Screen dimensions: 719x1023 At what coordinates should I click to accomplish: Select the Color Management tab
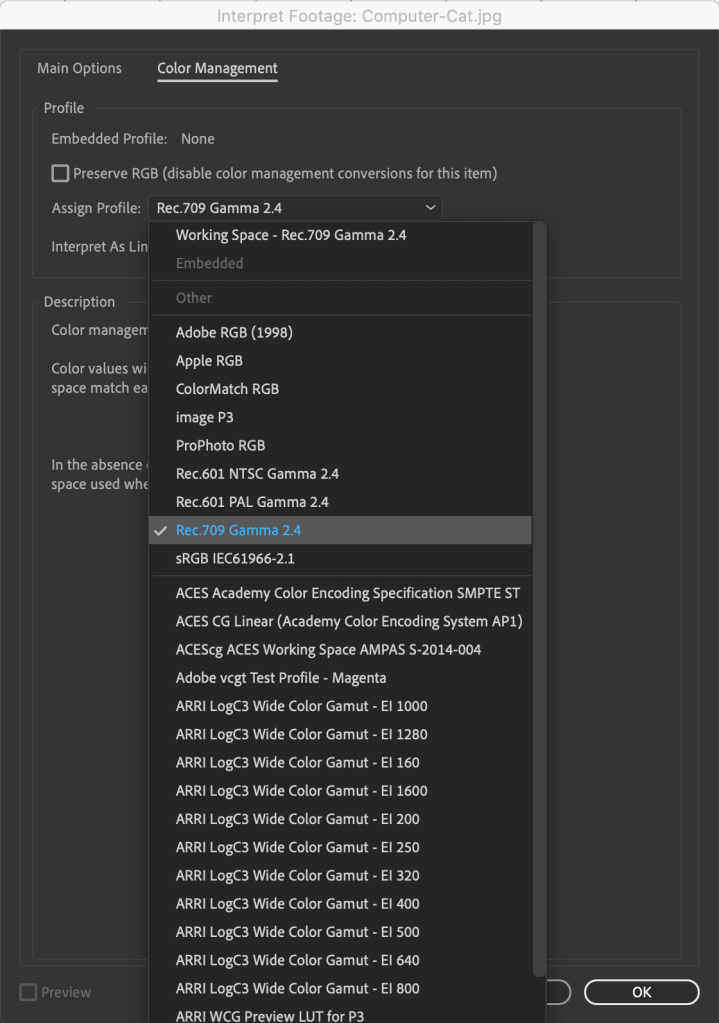217,69
